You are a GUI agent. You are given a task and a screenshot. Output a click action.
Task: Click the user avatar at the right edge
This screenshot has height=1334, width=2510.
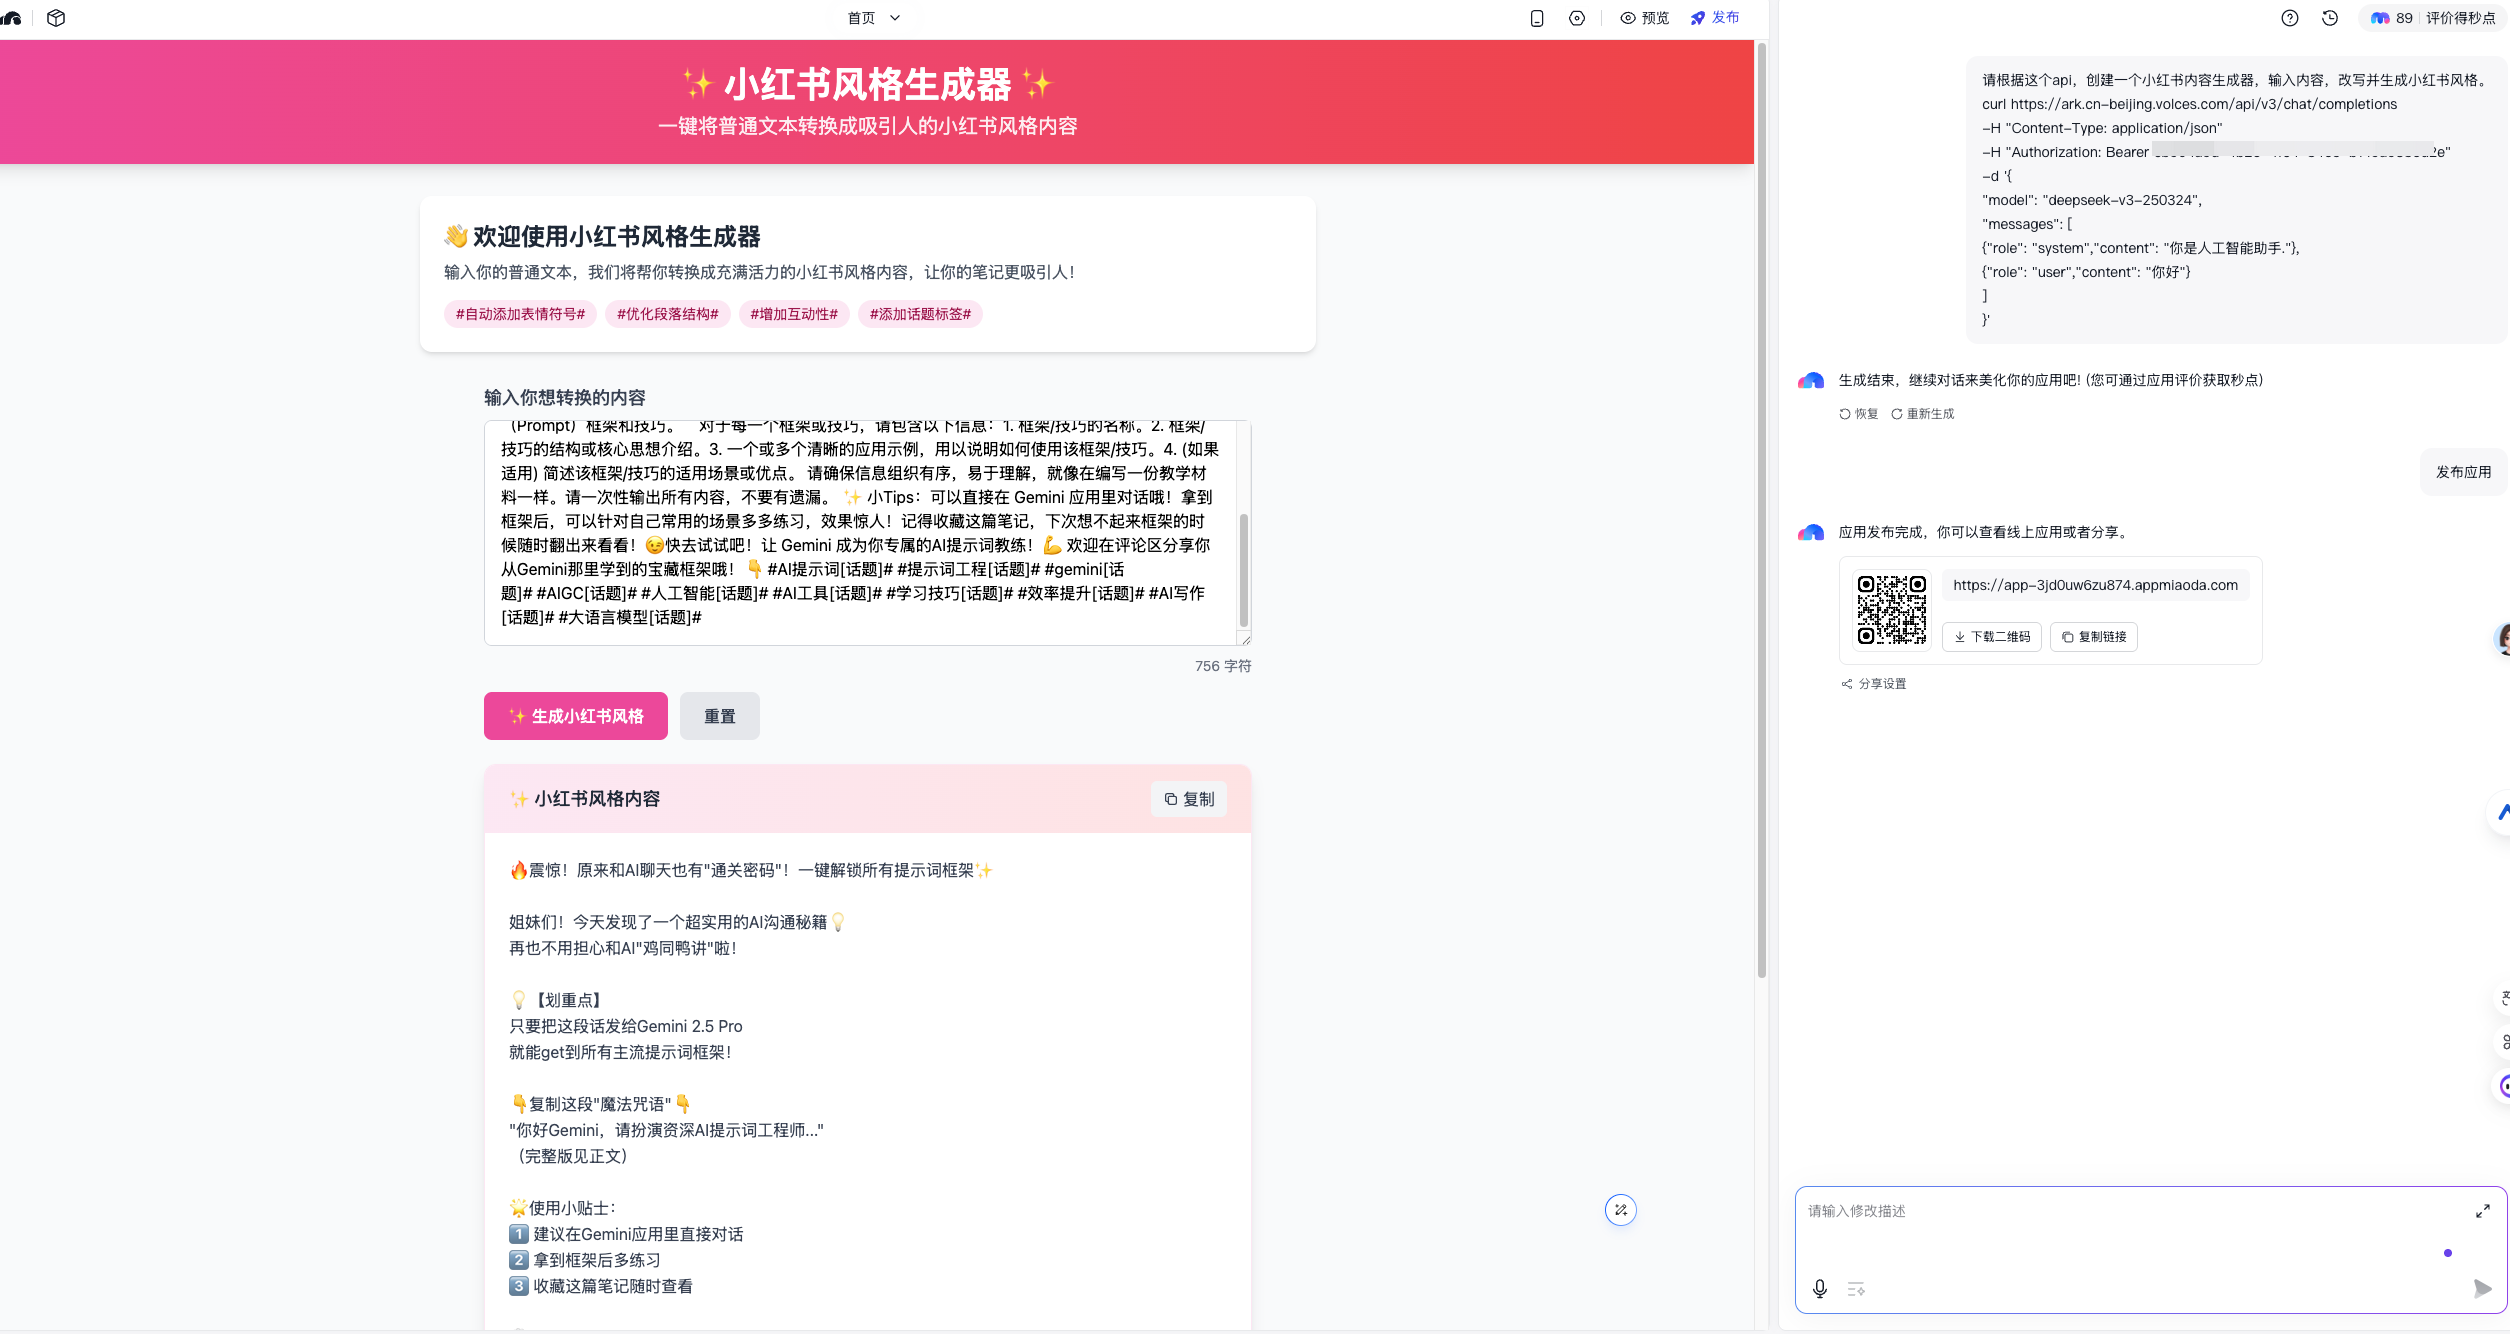(2502, 638)
